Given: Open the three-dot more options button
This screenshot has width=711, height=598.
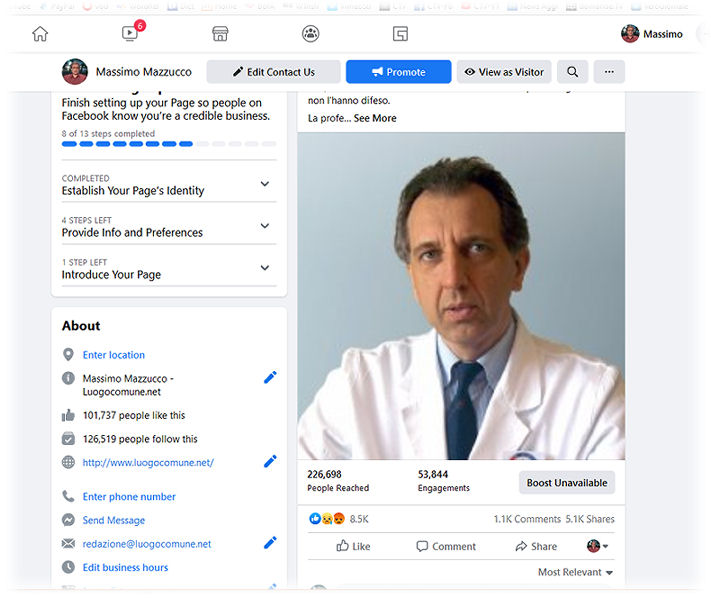Looking at the screenshot, I should pos(609,72).
